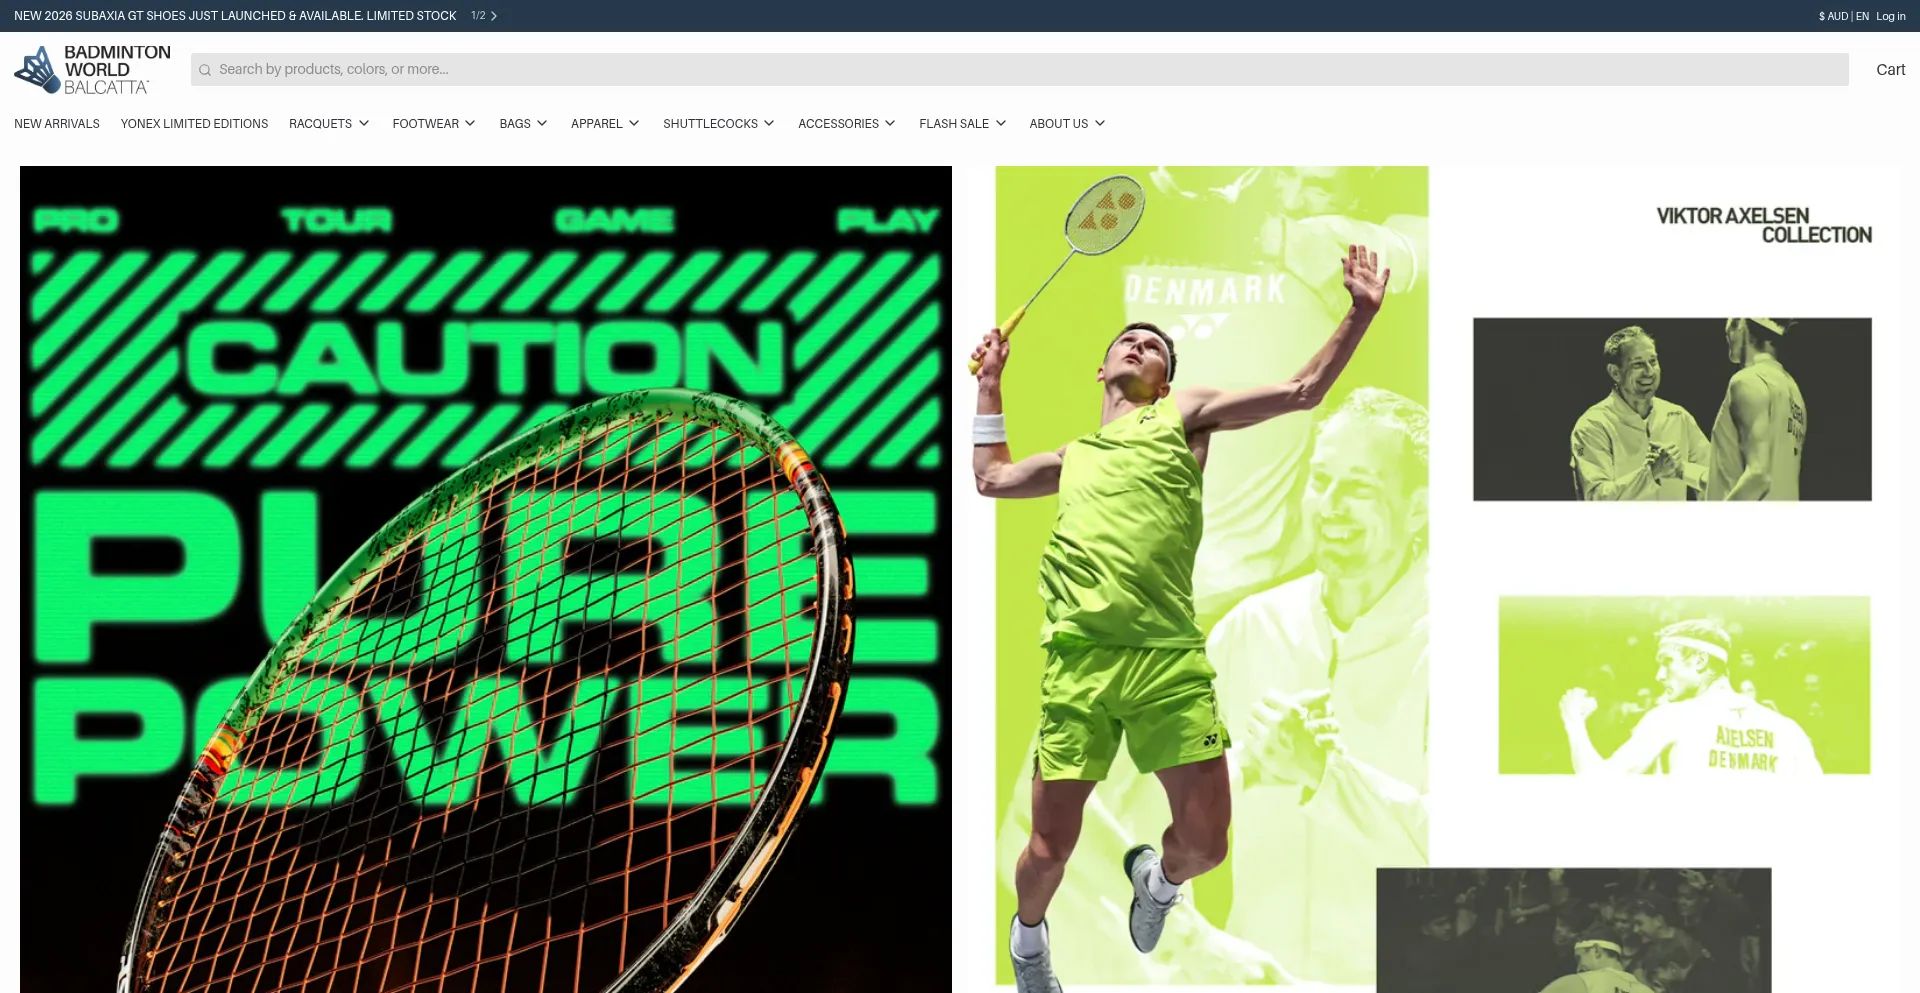Open the Cart

tap(1890, 69)
